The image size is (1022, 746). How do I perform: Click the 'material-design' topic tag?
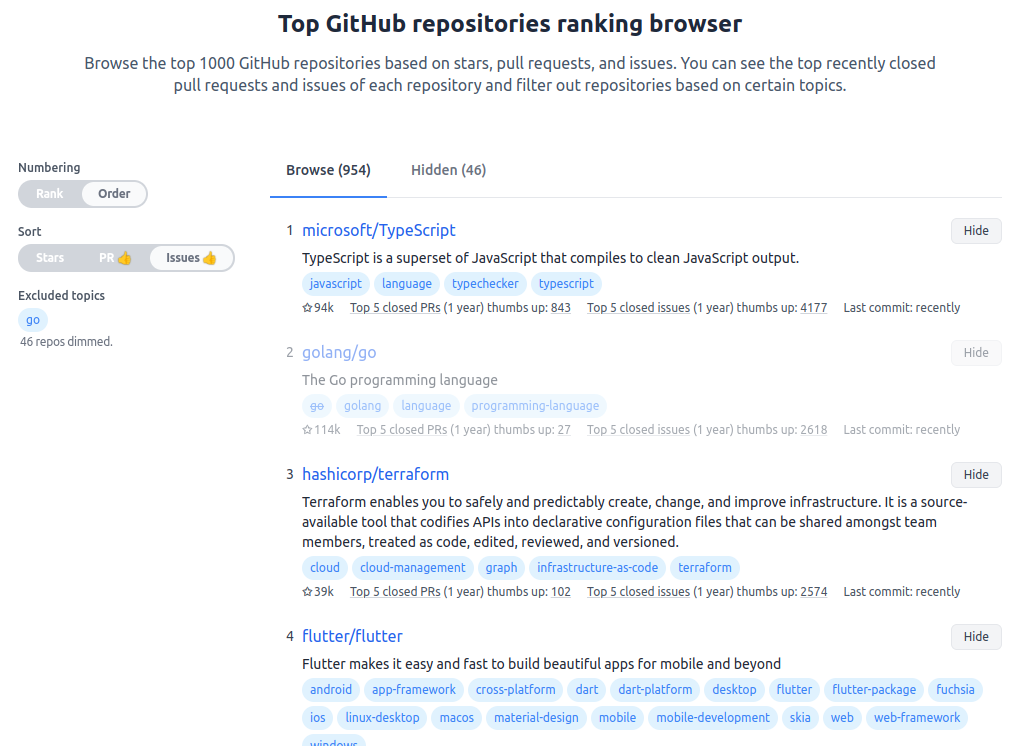click(536, 717)
